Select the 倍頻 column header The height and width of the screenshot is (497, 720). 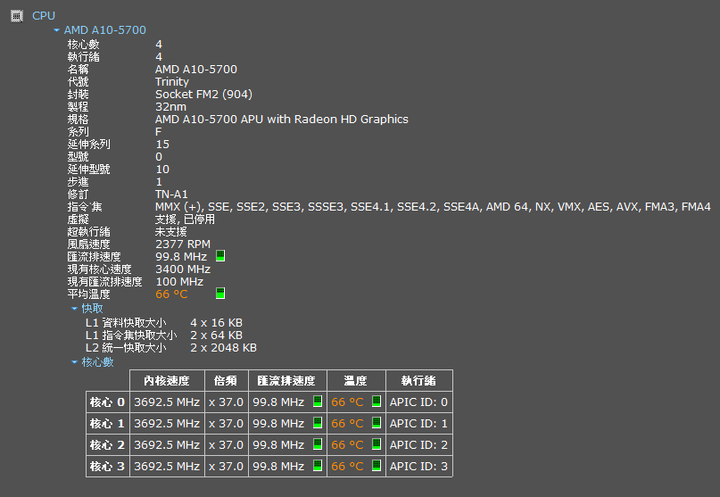point(226,381)
